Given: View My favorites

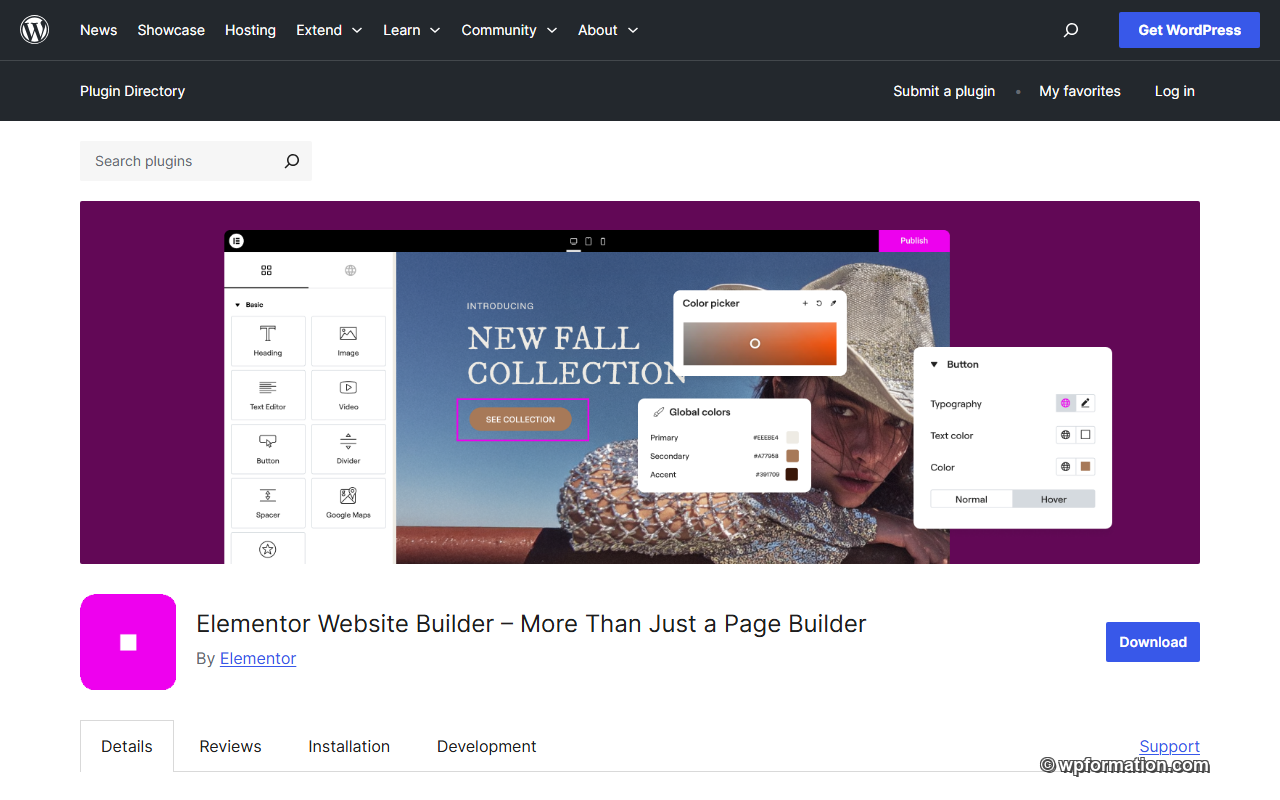Looking at the screenshot, I should 1080,91.
